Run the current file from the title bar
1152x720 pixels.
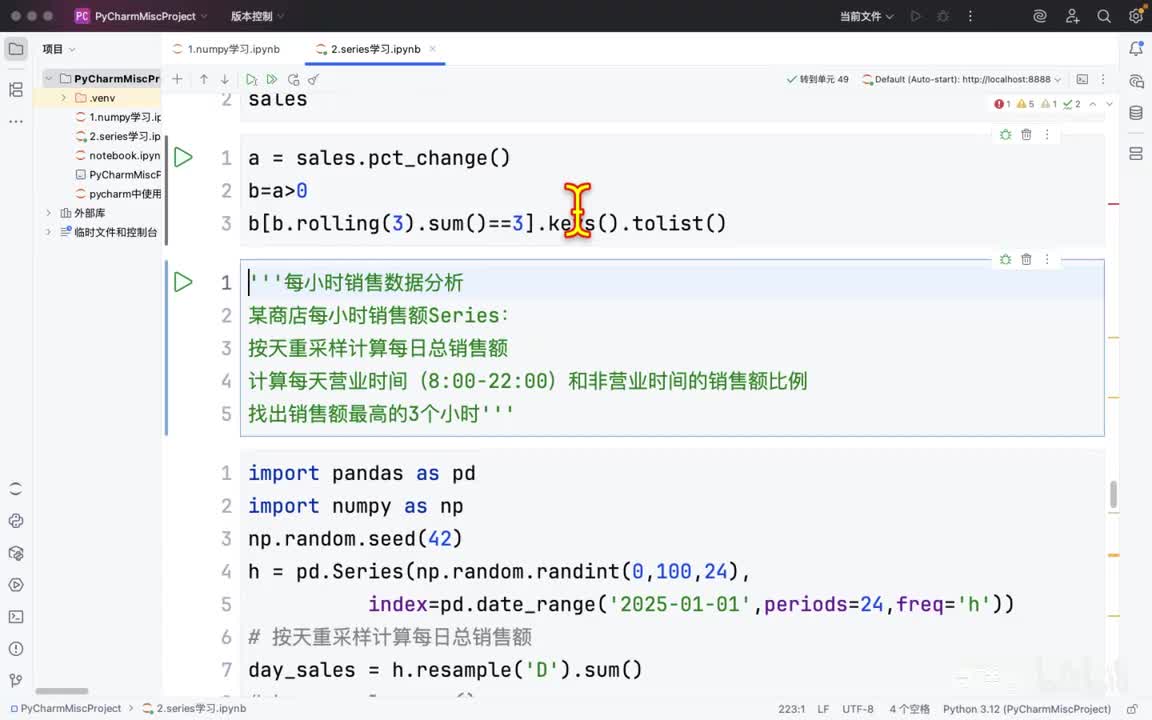click(x=915, y=16)
